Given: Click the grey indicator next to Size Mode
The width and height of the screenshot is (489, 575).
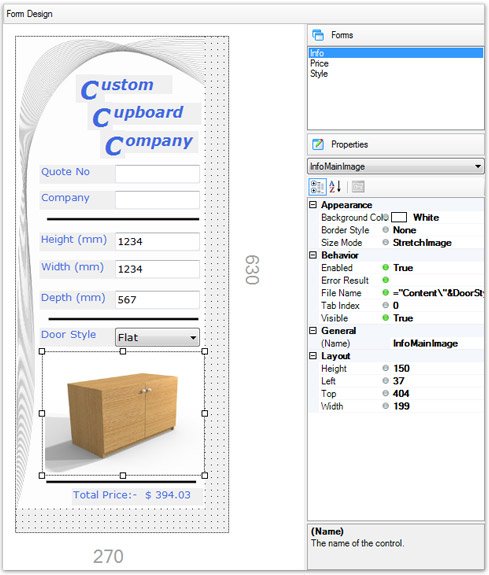Looking at the screenshot, I should tap(386, 242).
